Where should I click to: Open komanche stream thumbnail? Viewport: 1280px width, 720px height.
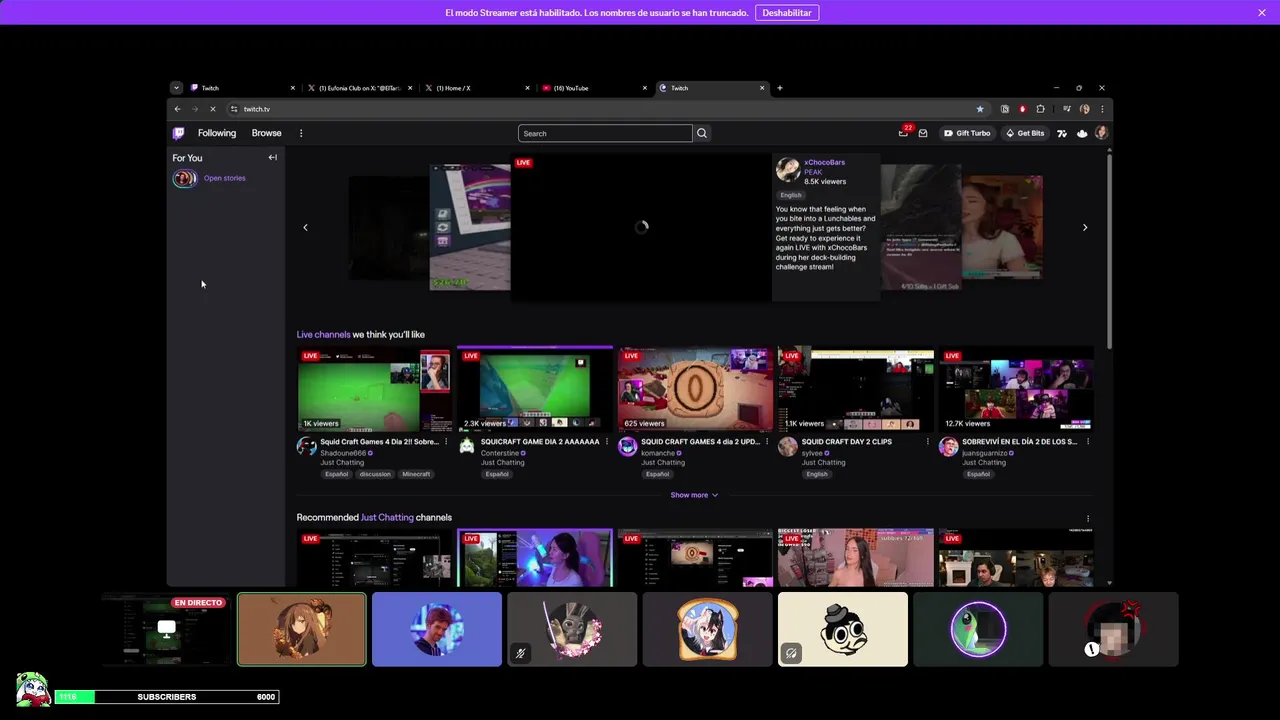tap(695, 390)
